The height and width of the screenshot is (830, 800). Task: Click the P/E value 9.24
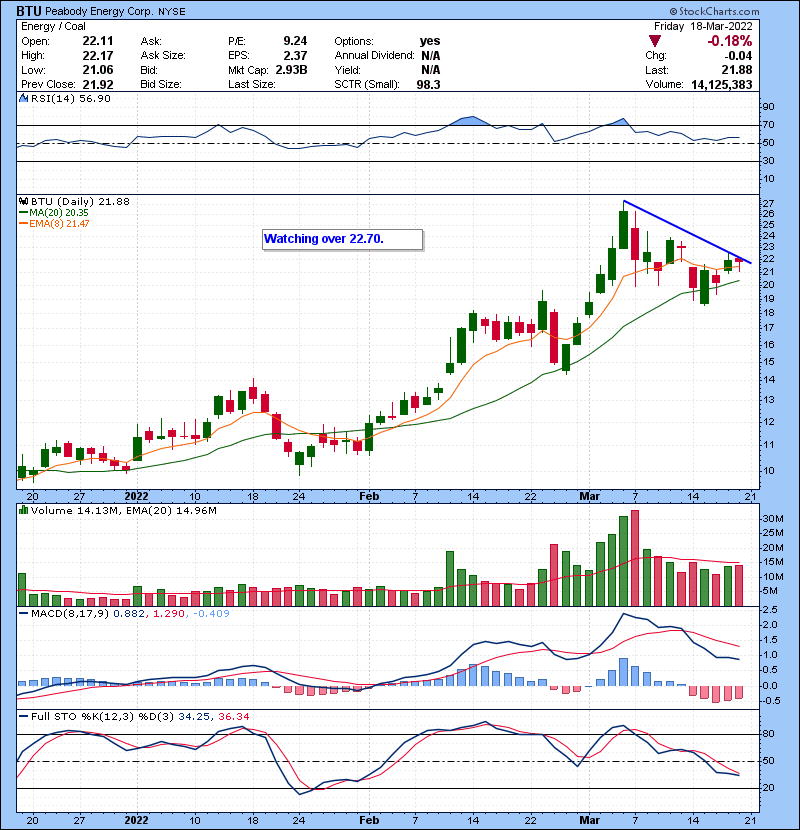coord(295,41)
